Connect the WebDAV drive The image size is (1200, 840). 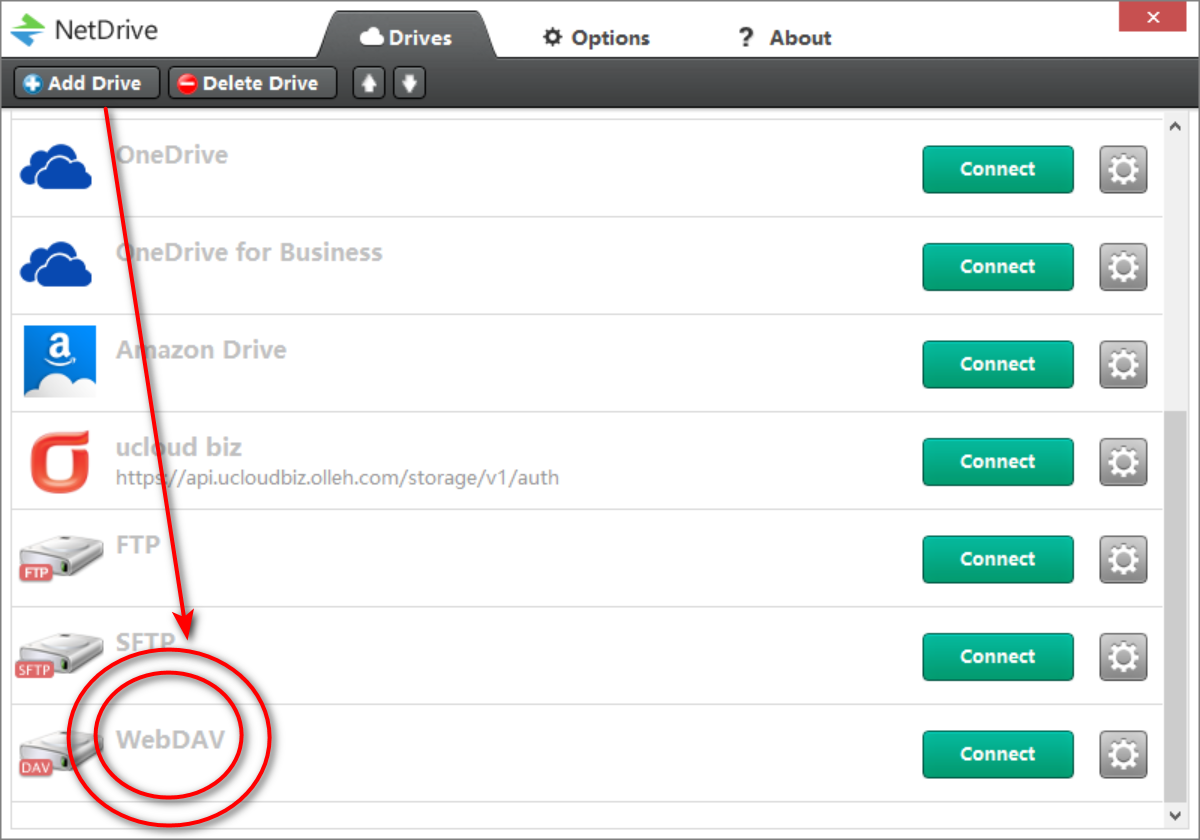(998, 754)
